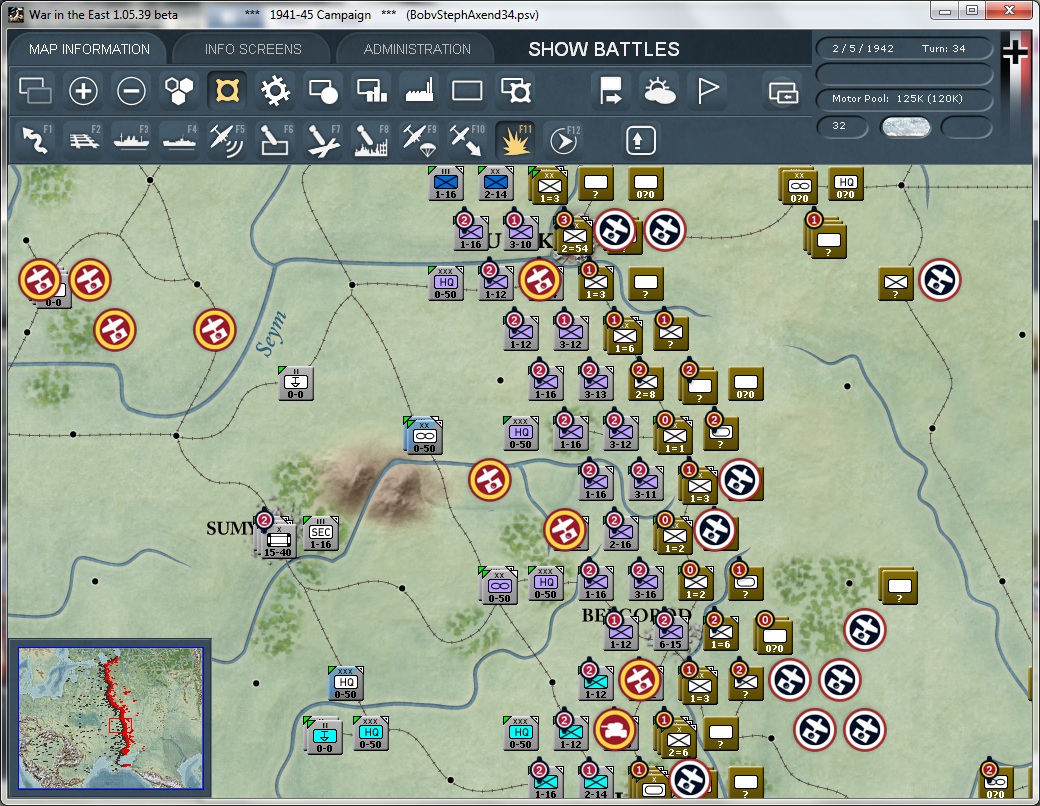Screen dimensions: 1040x806
Task: Select the 15-40 unit stack at Sumy
Action: 277,539
